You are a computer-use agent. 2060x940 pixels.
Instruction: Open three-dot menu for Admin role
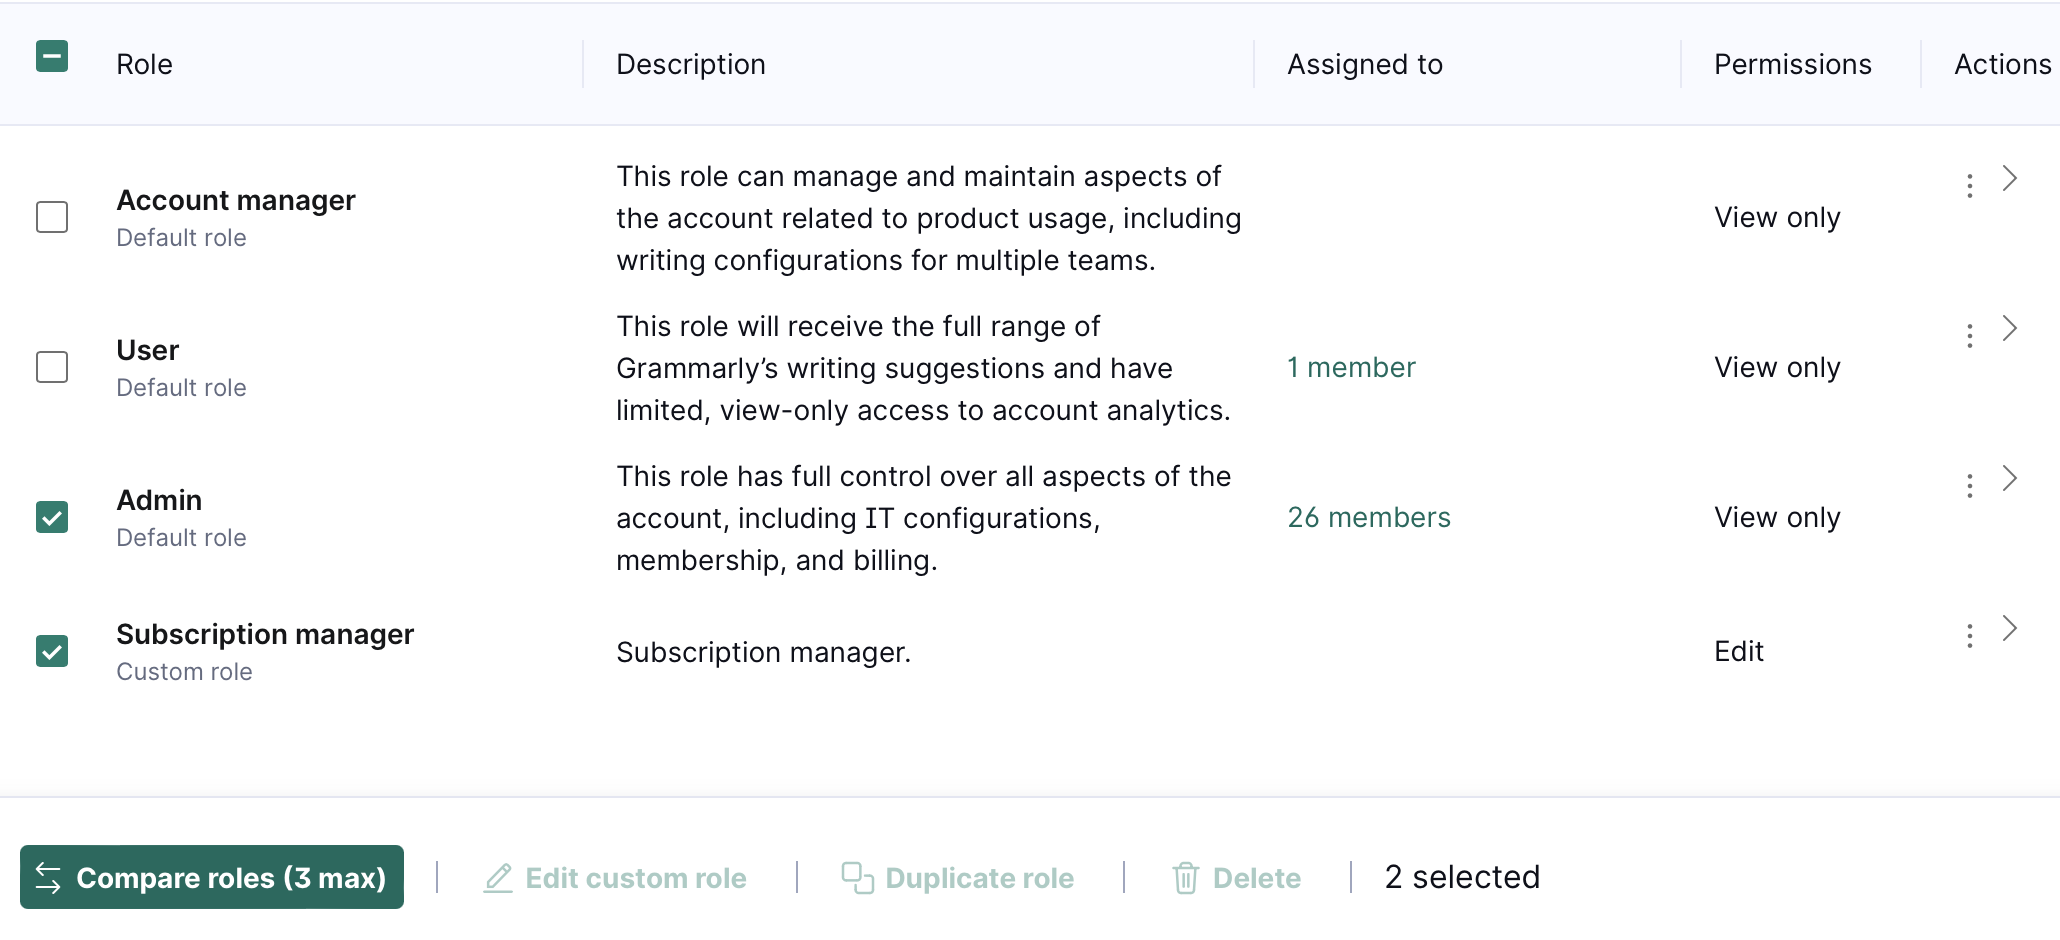click(x=1969, y=486)
